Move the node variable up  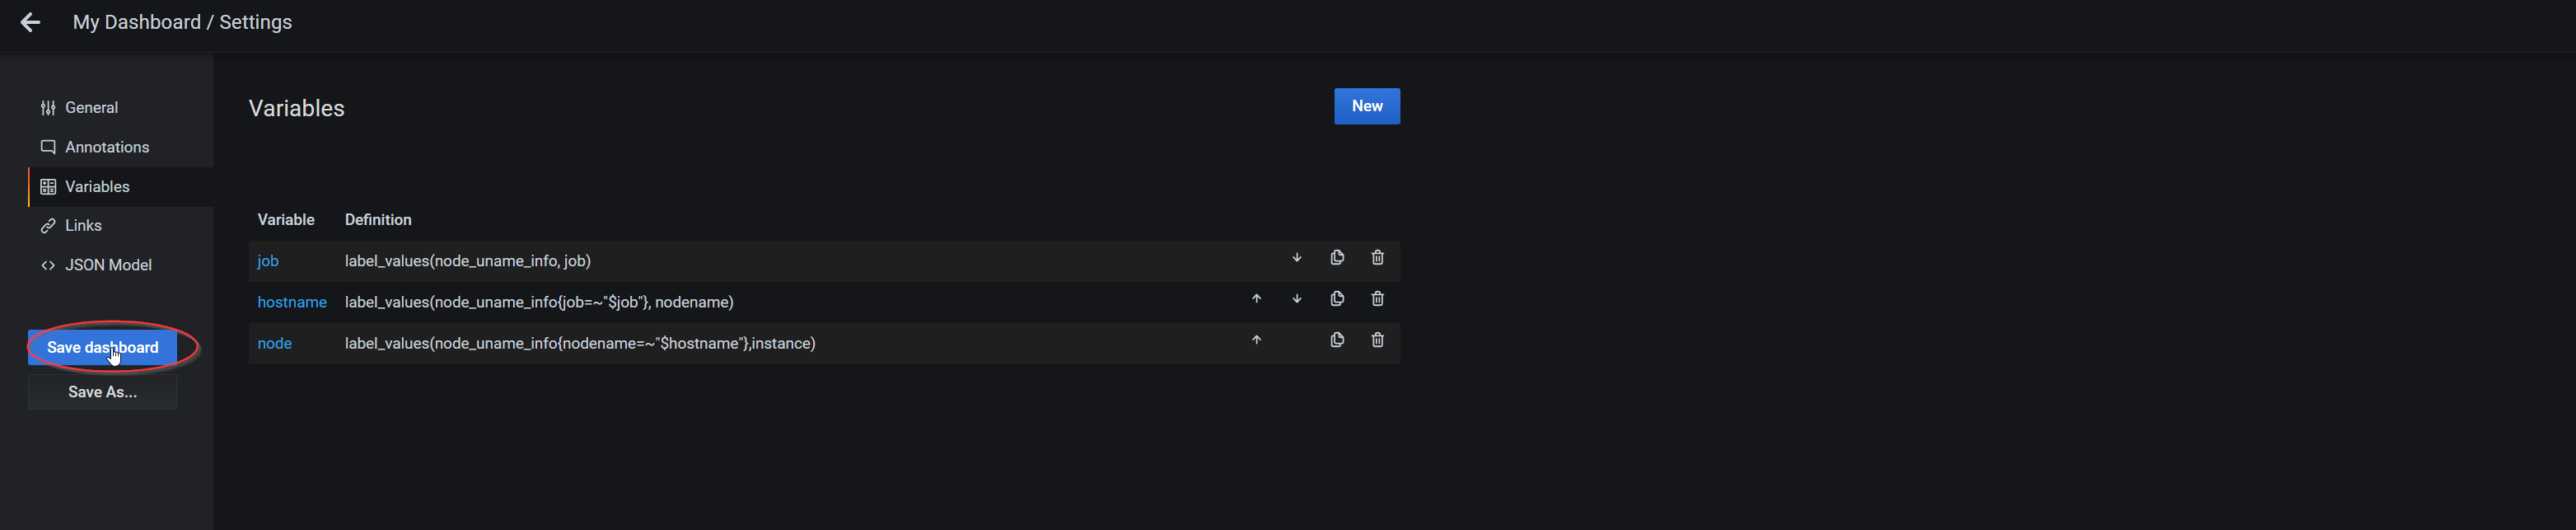(x=1257, y=340)
